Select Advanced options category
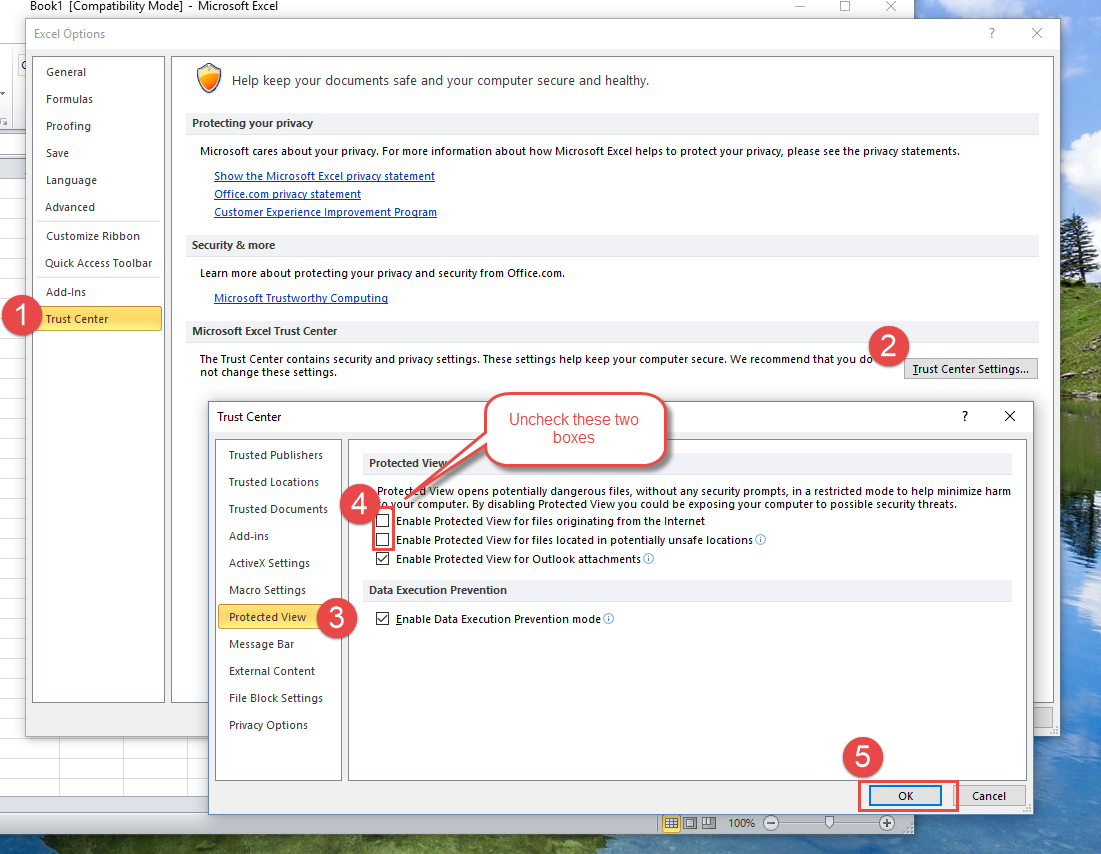 click(x=98, y=207)
